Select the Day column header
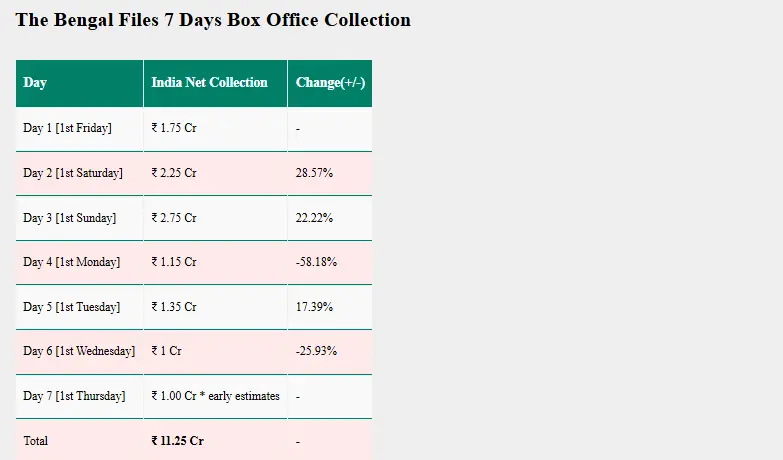The height and width of the screenshot is (460, 783). (x=79, y=83)
